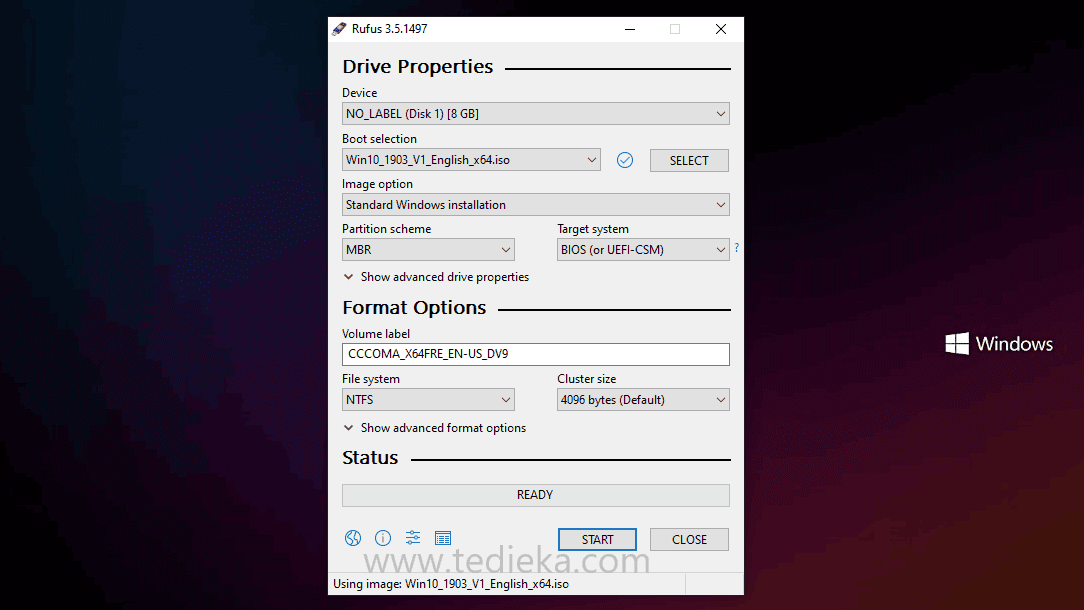Close the Rufus window with X

[721, 29]
